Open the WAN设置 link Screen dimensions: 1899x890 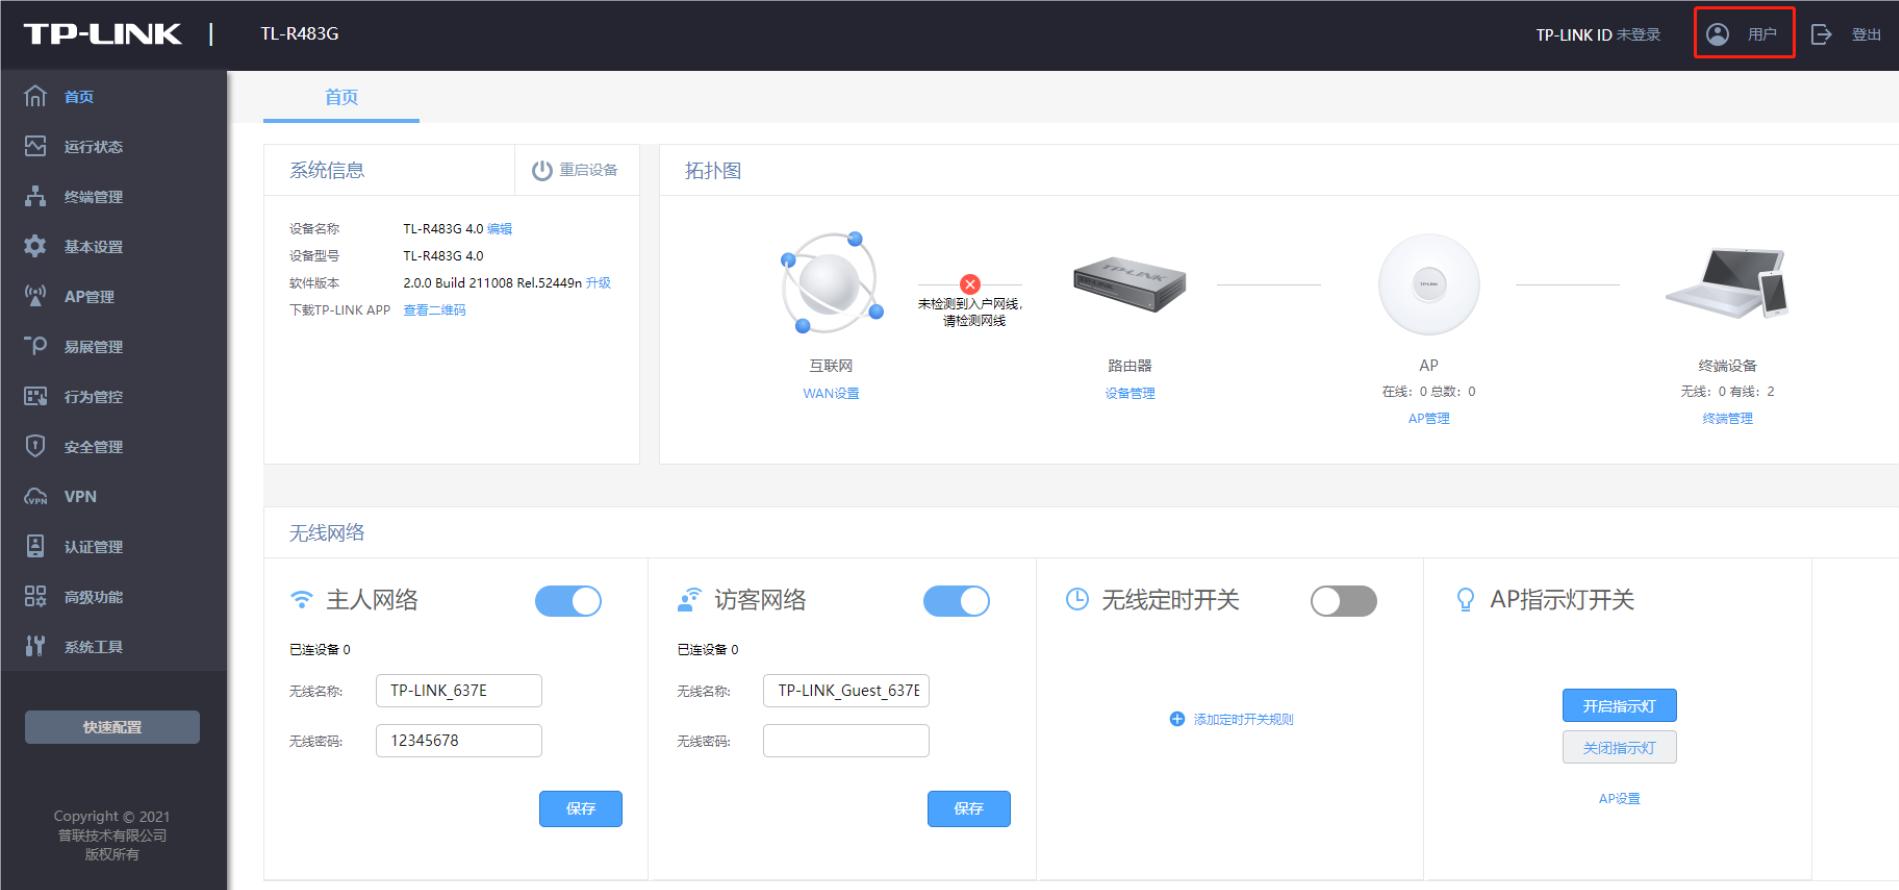point(831,394)
